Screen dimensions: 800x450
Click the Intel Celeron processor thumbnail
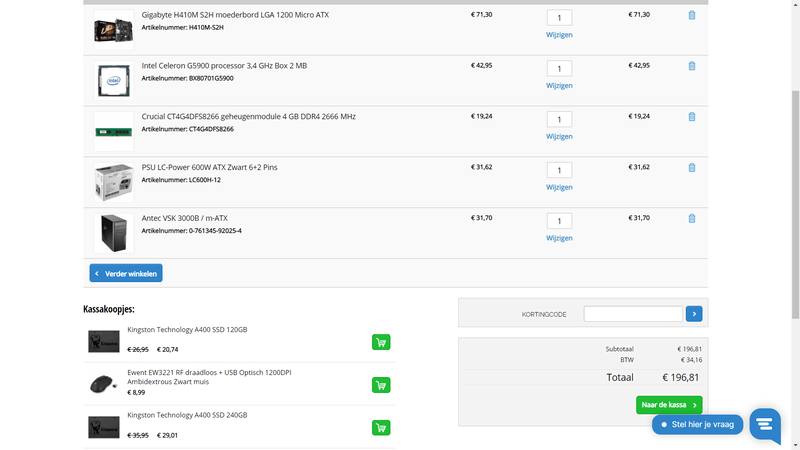[114, 81]
